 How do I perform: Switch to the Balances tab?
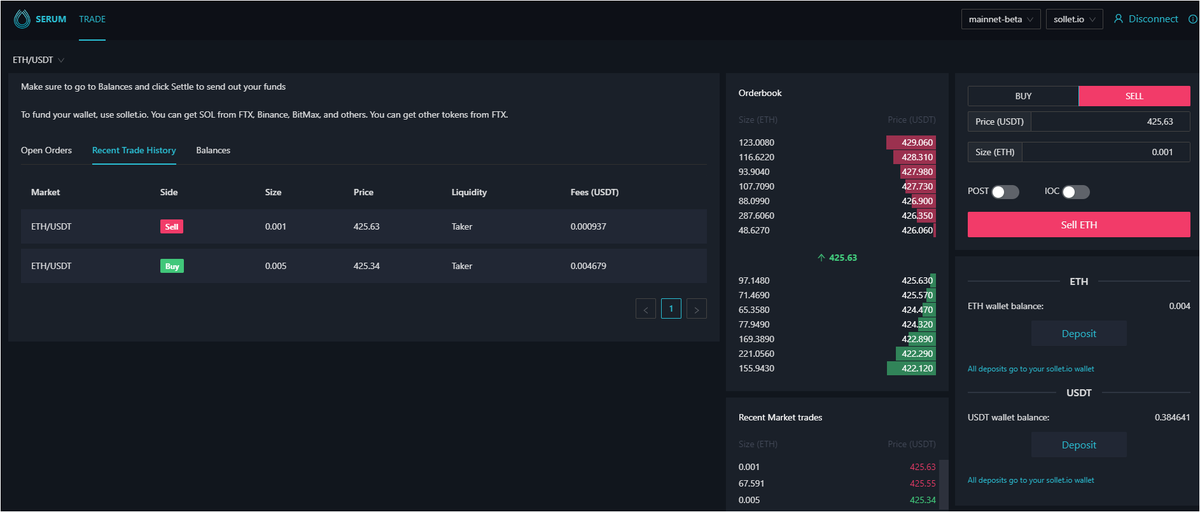click(x=213, y=150)
